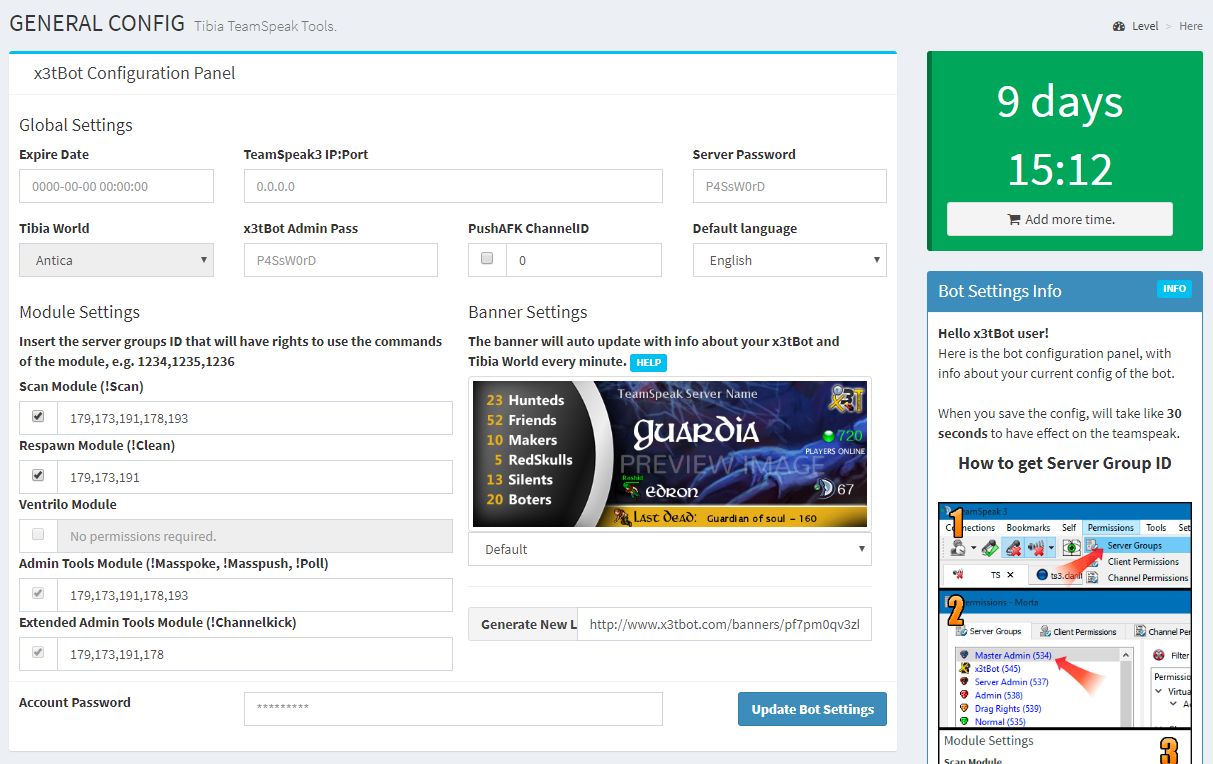Toggle the Ventrilo Module checkbox
The width and height of the screenshot is (1213, 764).
[38, 534]
